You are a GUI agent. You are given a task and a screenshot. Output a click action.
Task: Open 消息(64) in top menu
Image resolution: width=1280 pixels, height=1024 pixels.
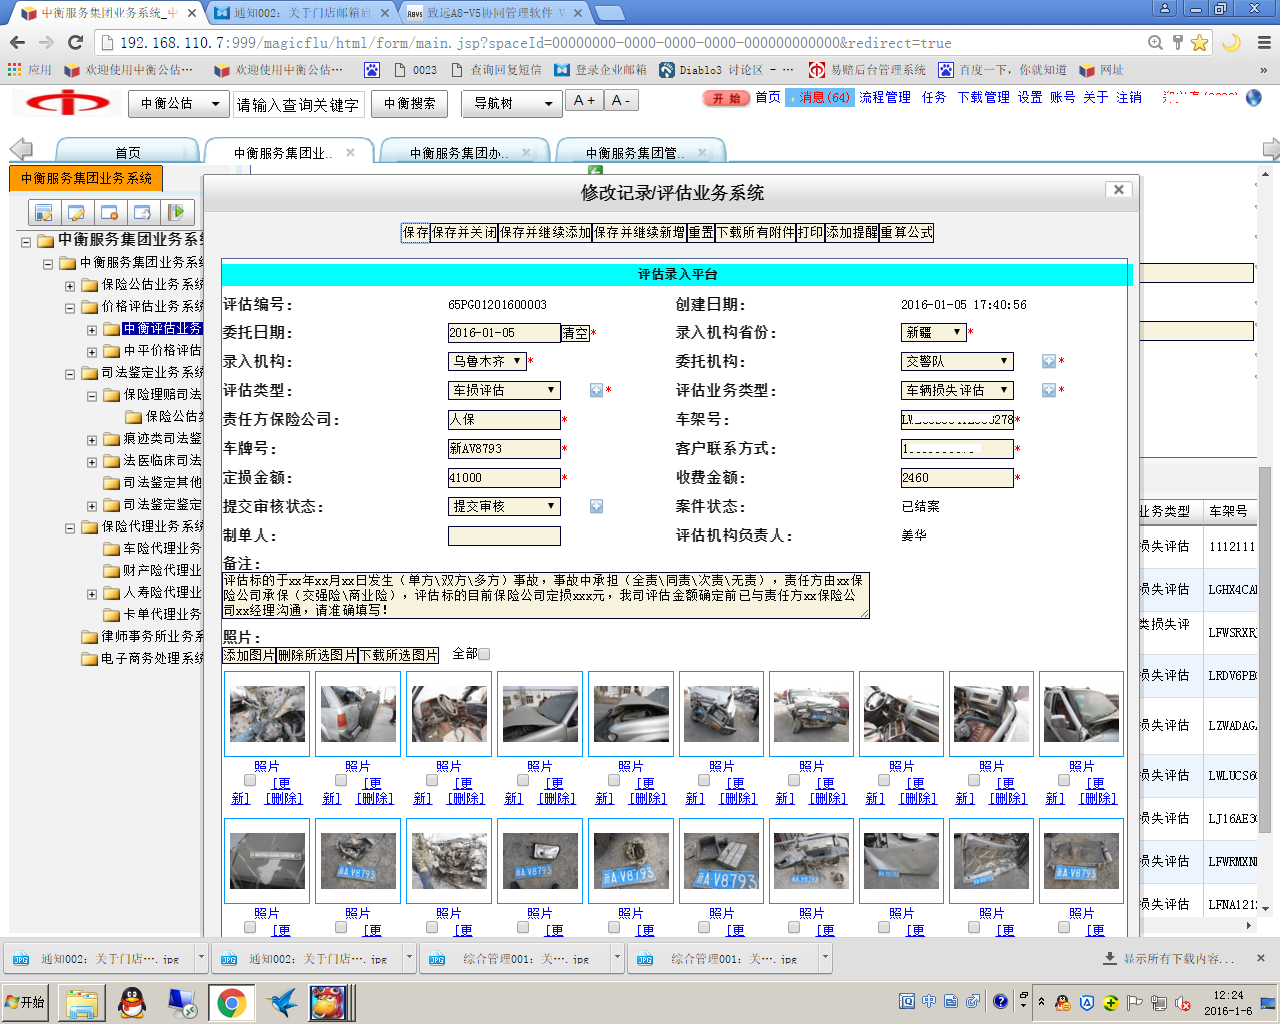pyautogui.click(x=820, y=97)
